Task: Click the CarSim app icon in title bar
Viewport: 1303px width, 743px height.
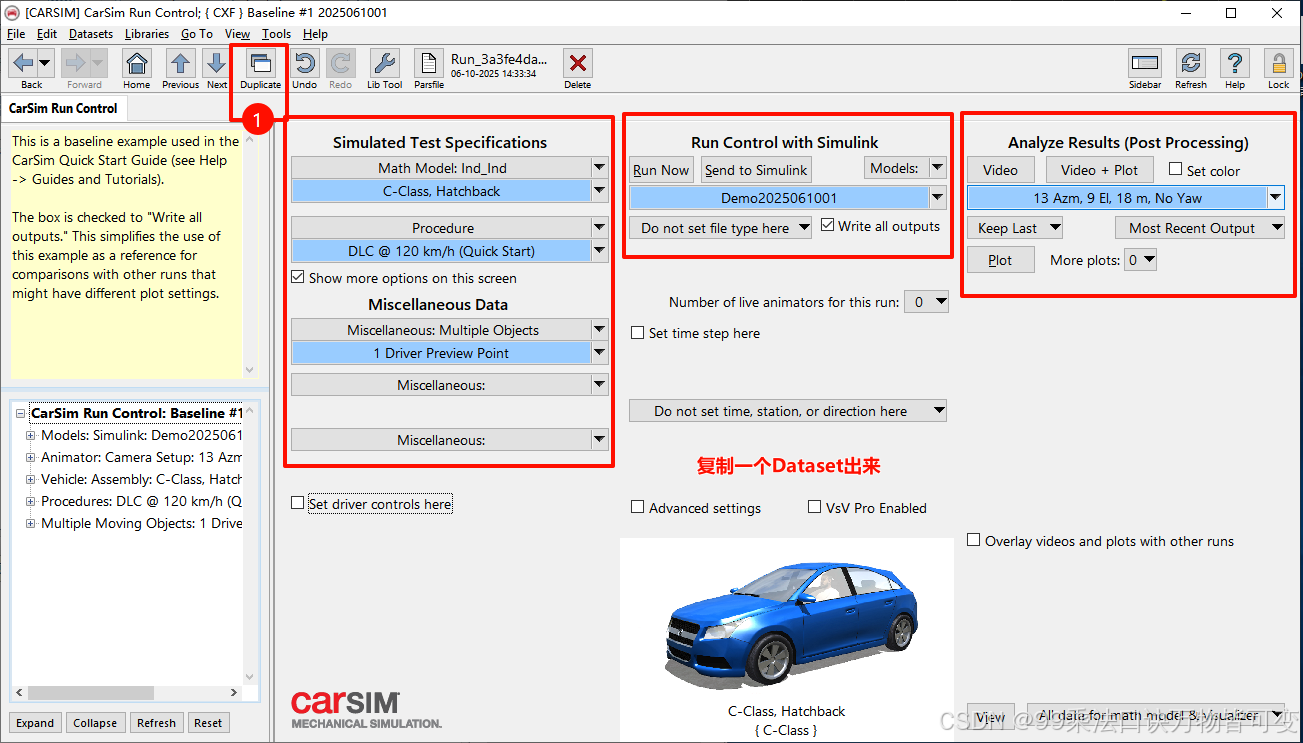Action: 12,13
